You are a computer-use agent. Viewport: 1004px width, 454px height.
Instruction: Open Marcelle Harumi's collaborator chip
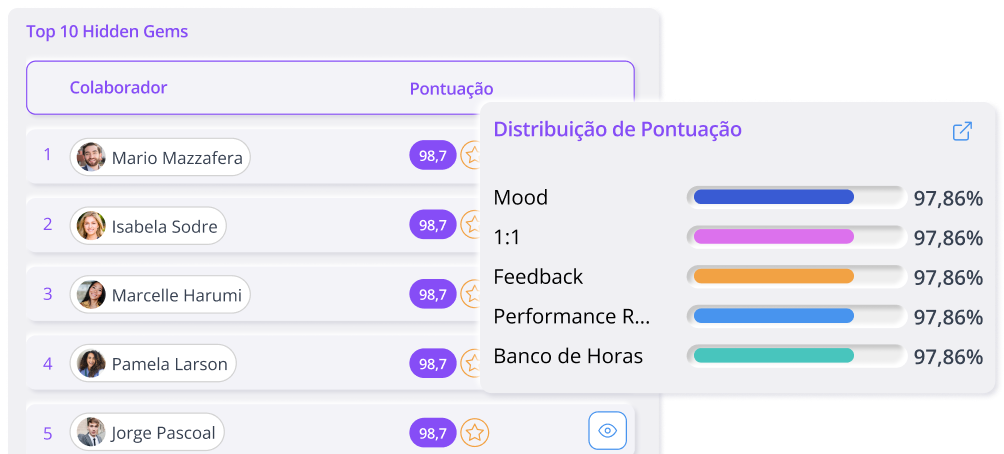click(160, 295)
